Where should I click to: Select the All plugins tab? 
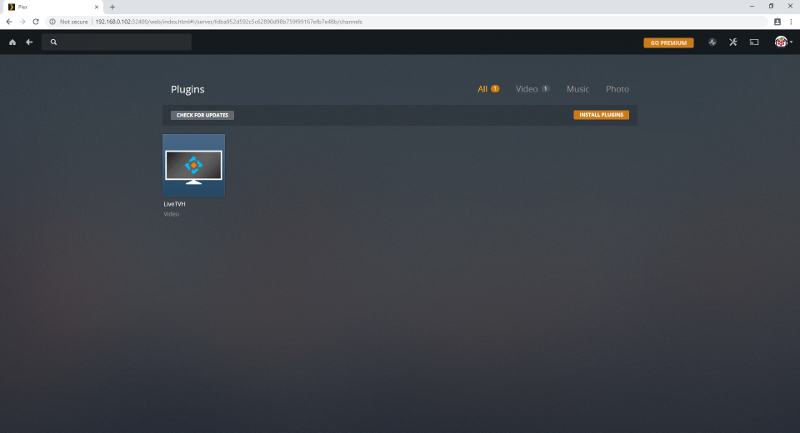[488, 89]
